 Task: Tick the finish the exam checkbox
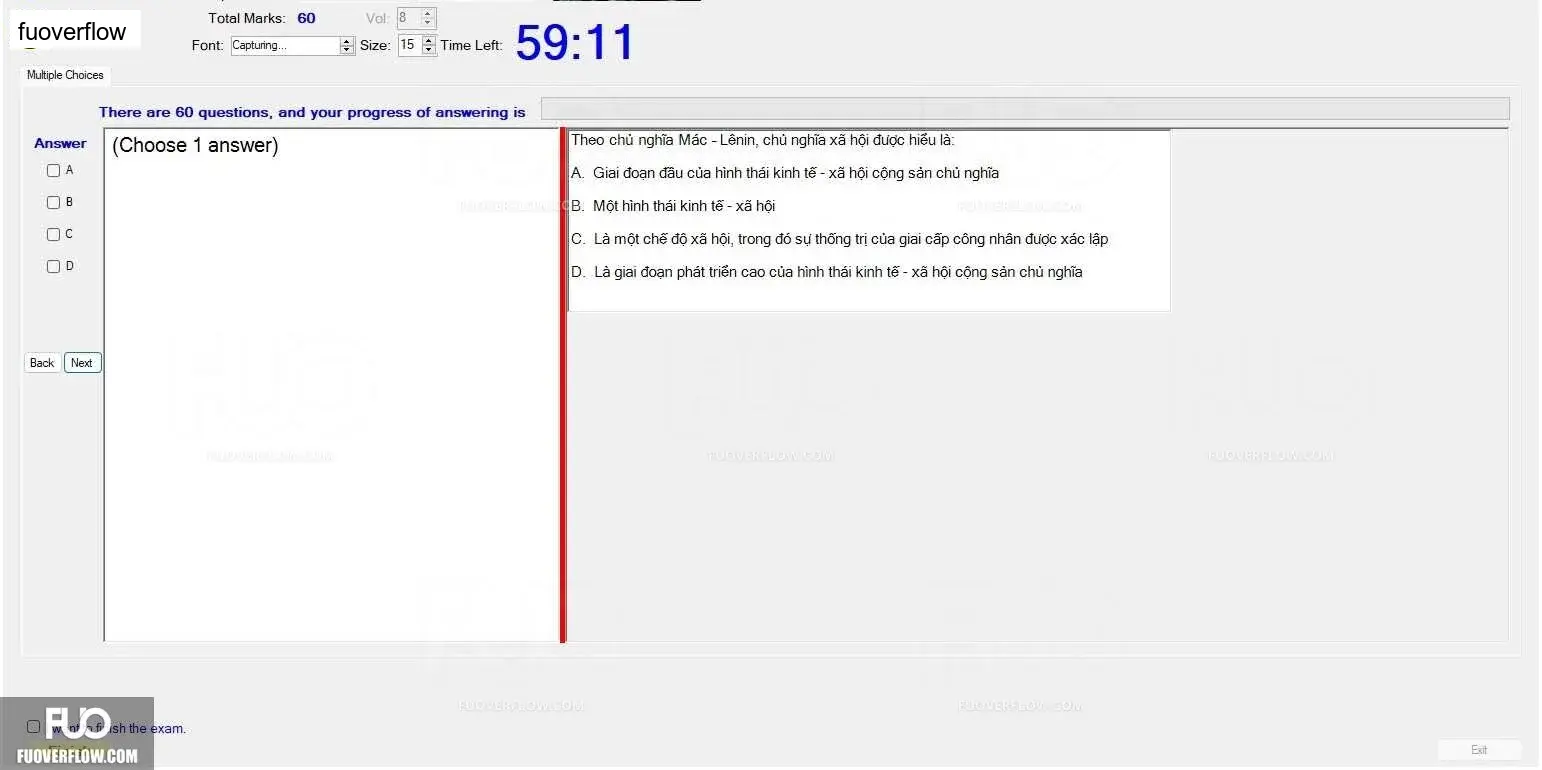coord(33,727)
